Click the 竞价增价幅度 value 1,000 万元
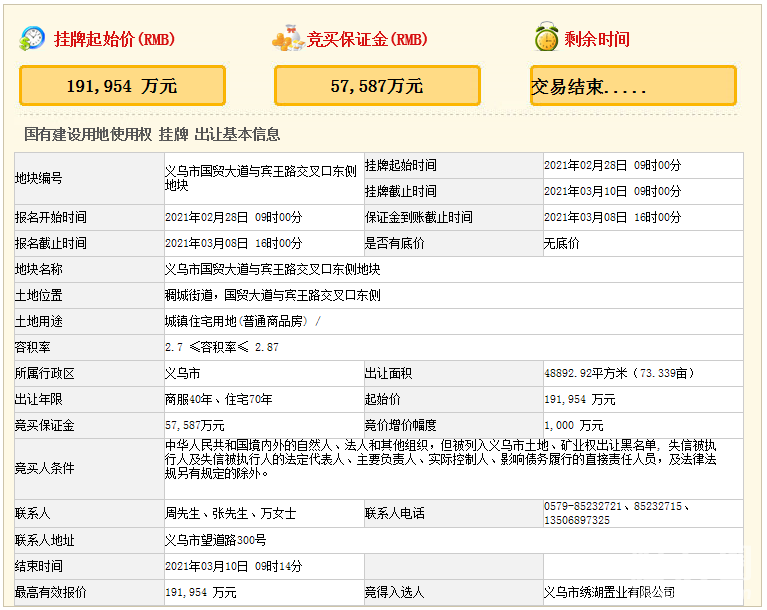767x610 pixels. (574, 425)
